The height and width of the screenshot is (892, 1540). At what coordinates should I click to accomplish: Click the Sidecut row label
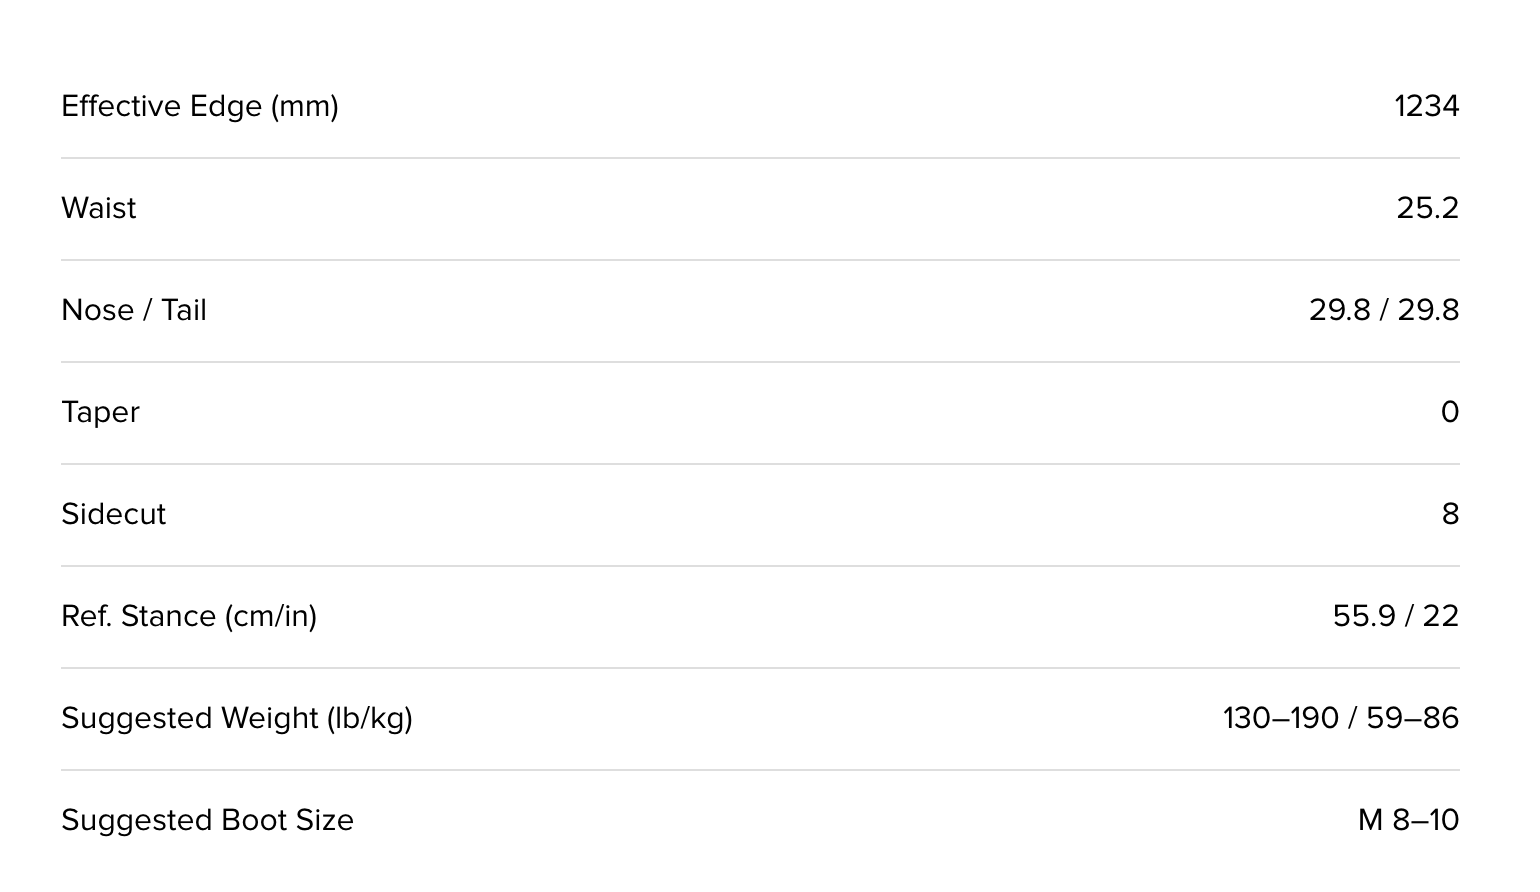click(x=113, y=514)
